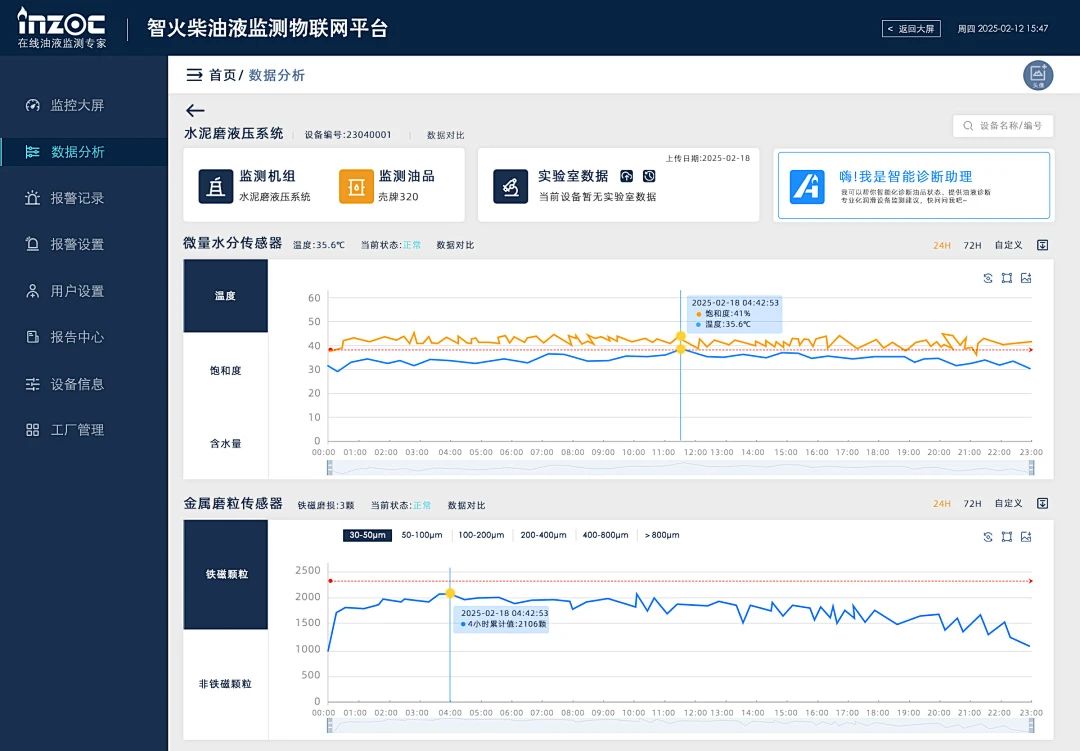
Task: Click the back arrow above 水泥磨液压系统
Action: click(x=195, y=111)
